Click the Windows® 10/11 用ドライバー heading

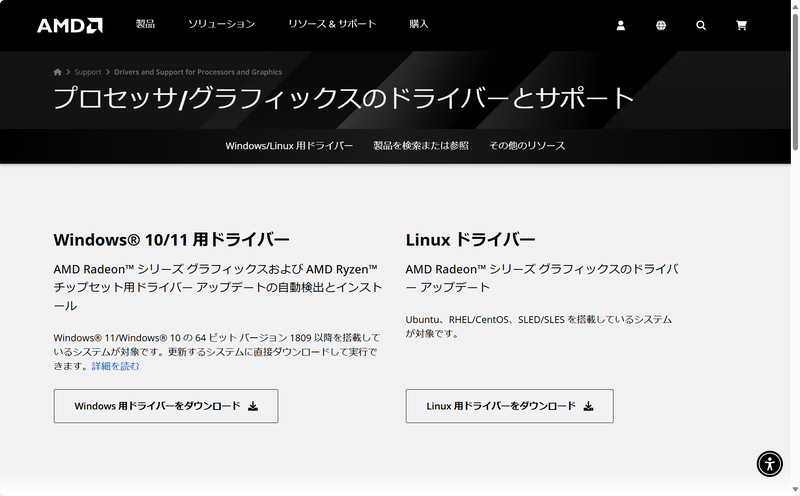(x=171, y=240)
